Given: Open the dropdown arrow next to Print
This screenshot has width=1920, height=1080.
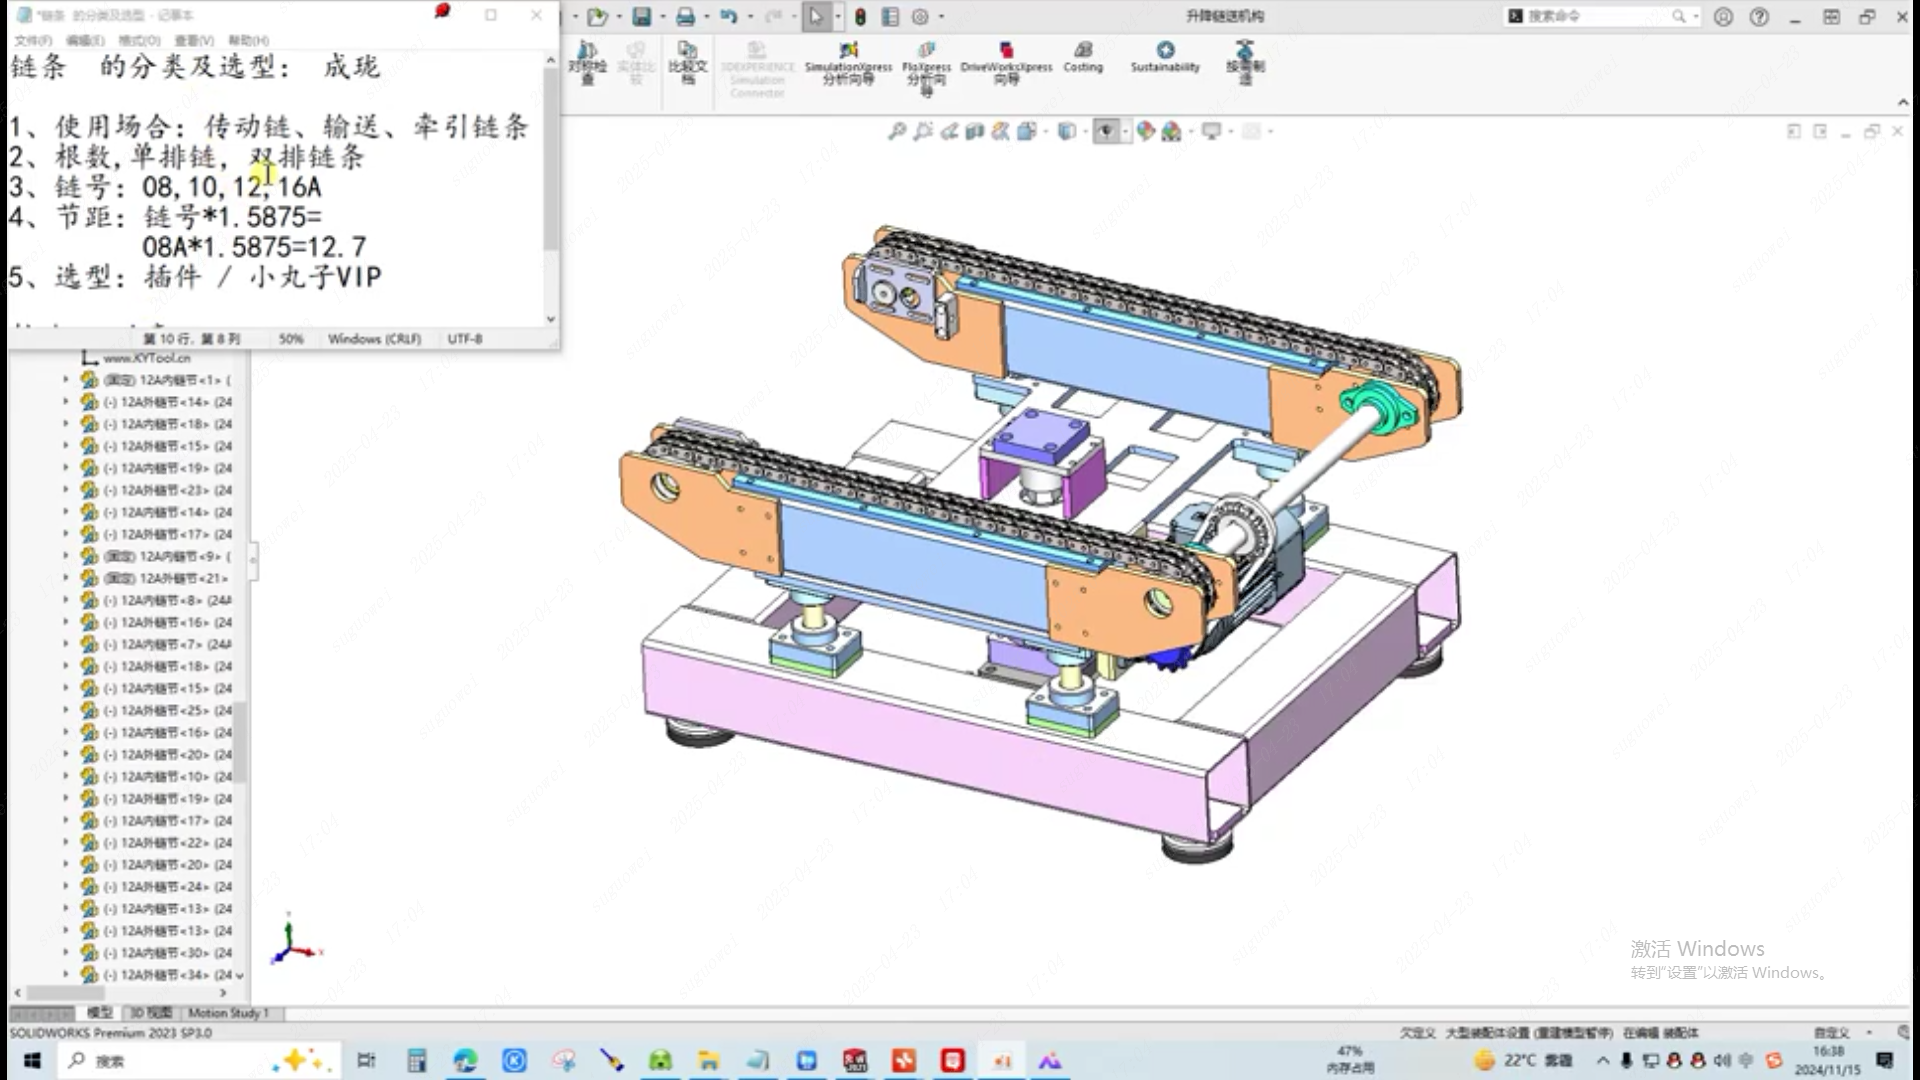Looking at the screenshot, I should (x=707, y=17).
